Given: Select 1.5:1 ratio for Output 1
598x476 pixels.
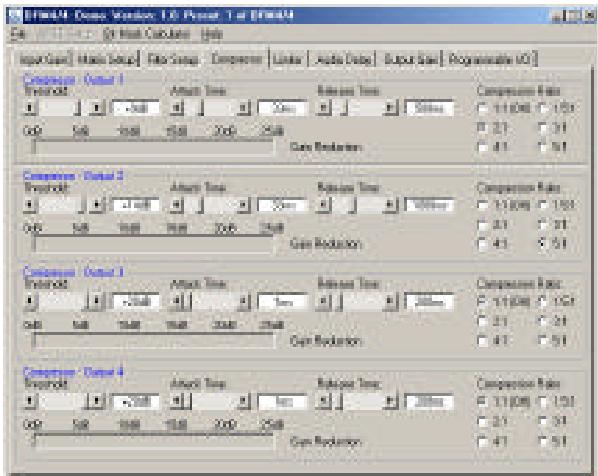Looking at the screenshot, I should coord(543,108).
